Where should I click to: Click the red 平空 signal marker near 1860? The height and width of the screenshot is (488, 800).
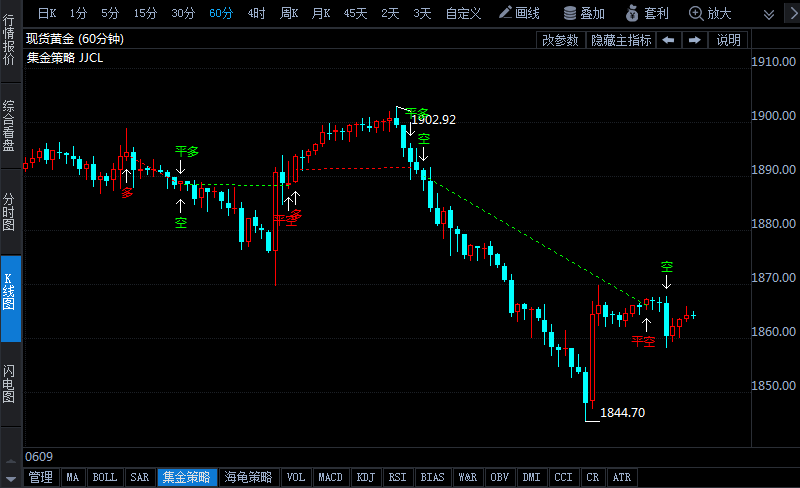click(643, 341)
